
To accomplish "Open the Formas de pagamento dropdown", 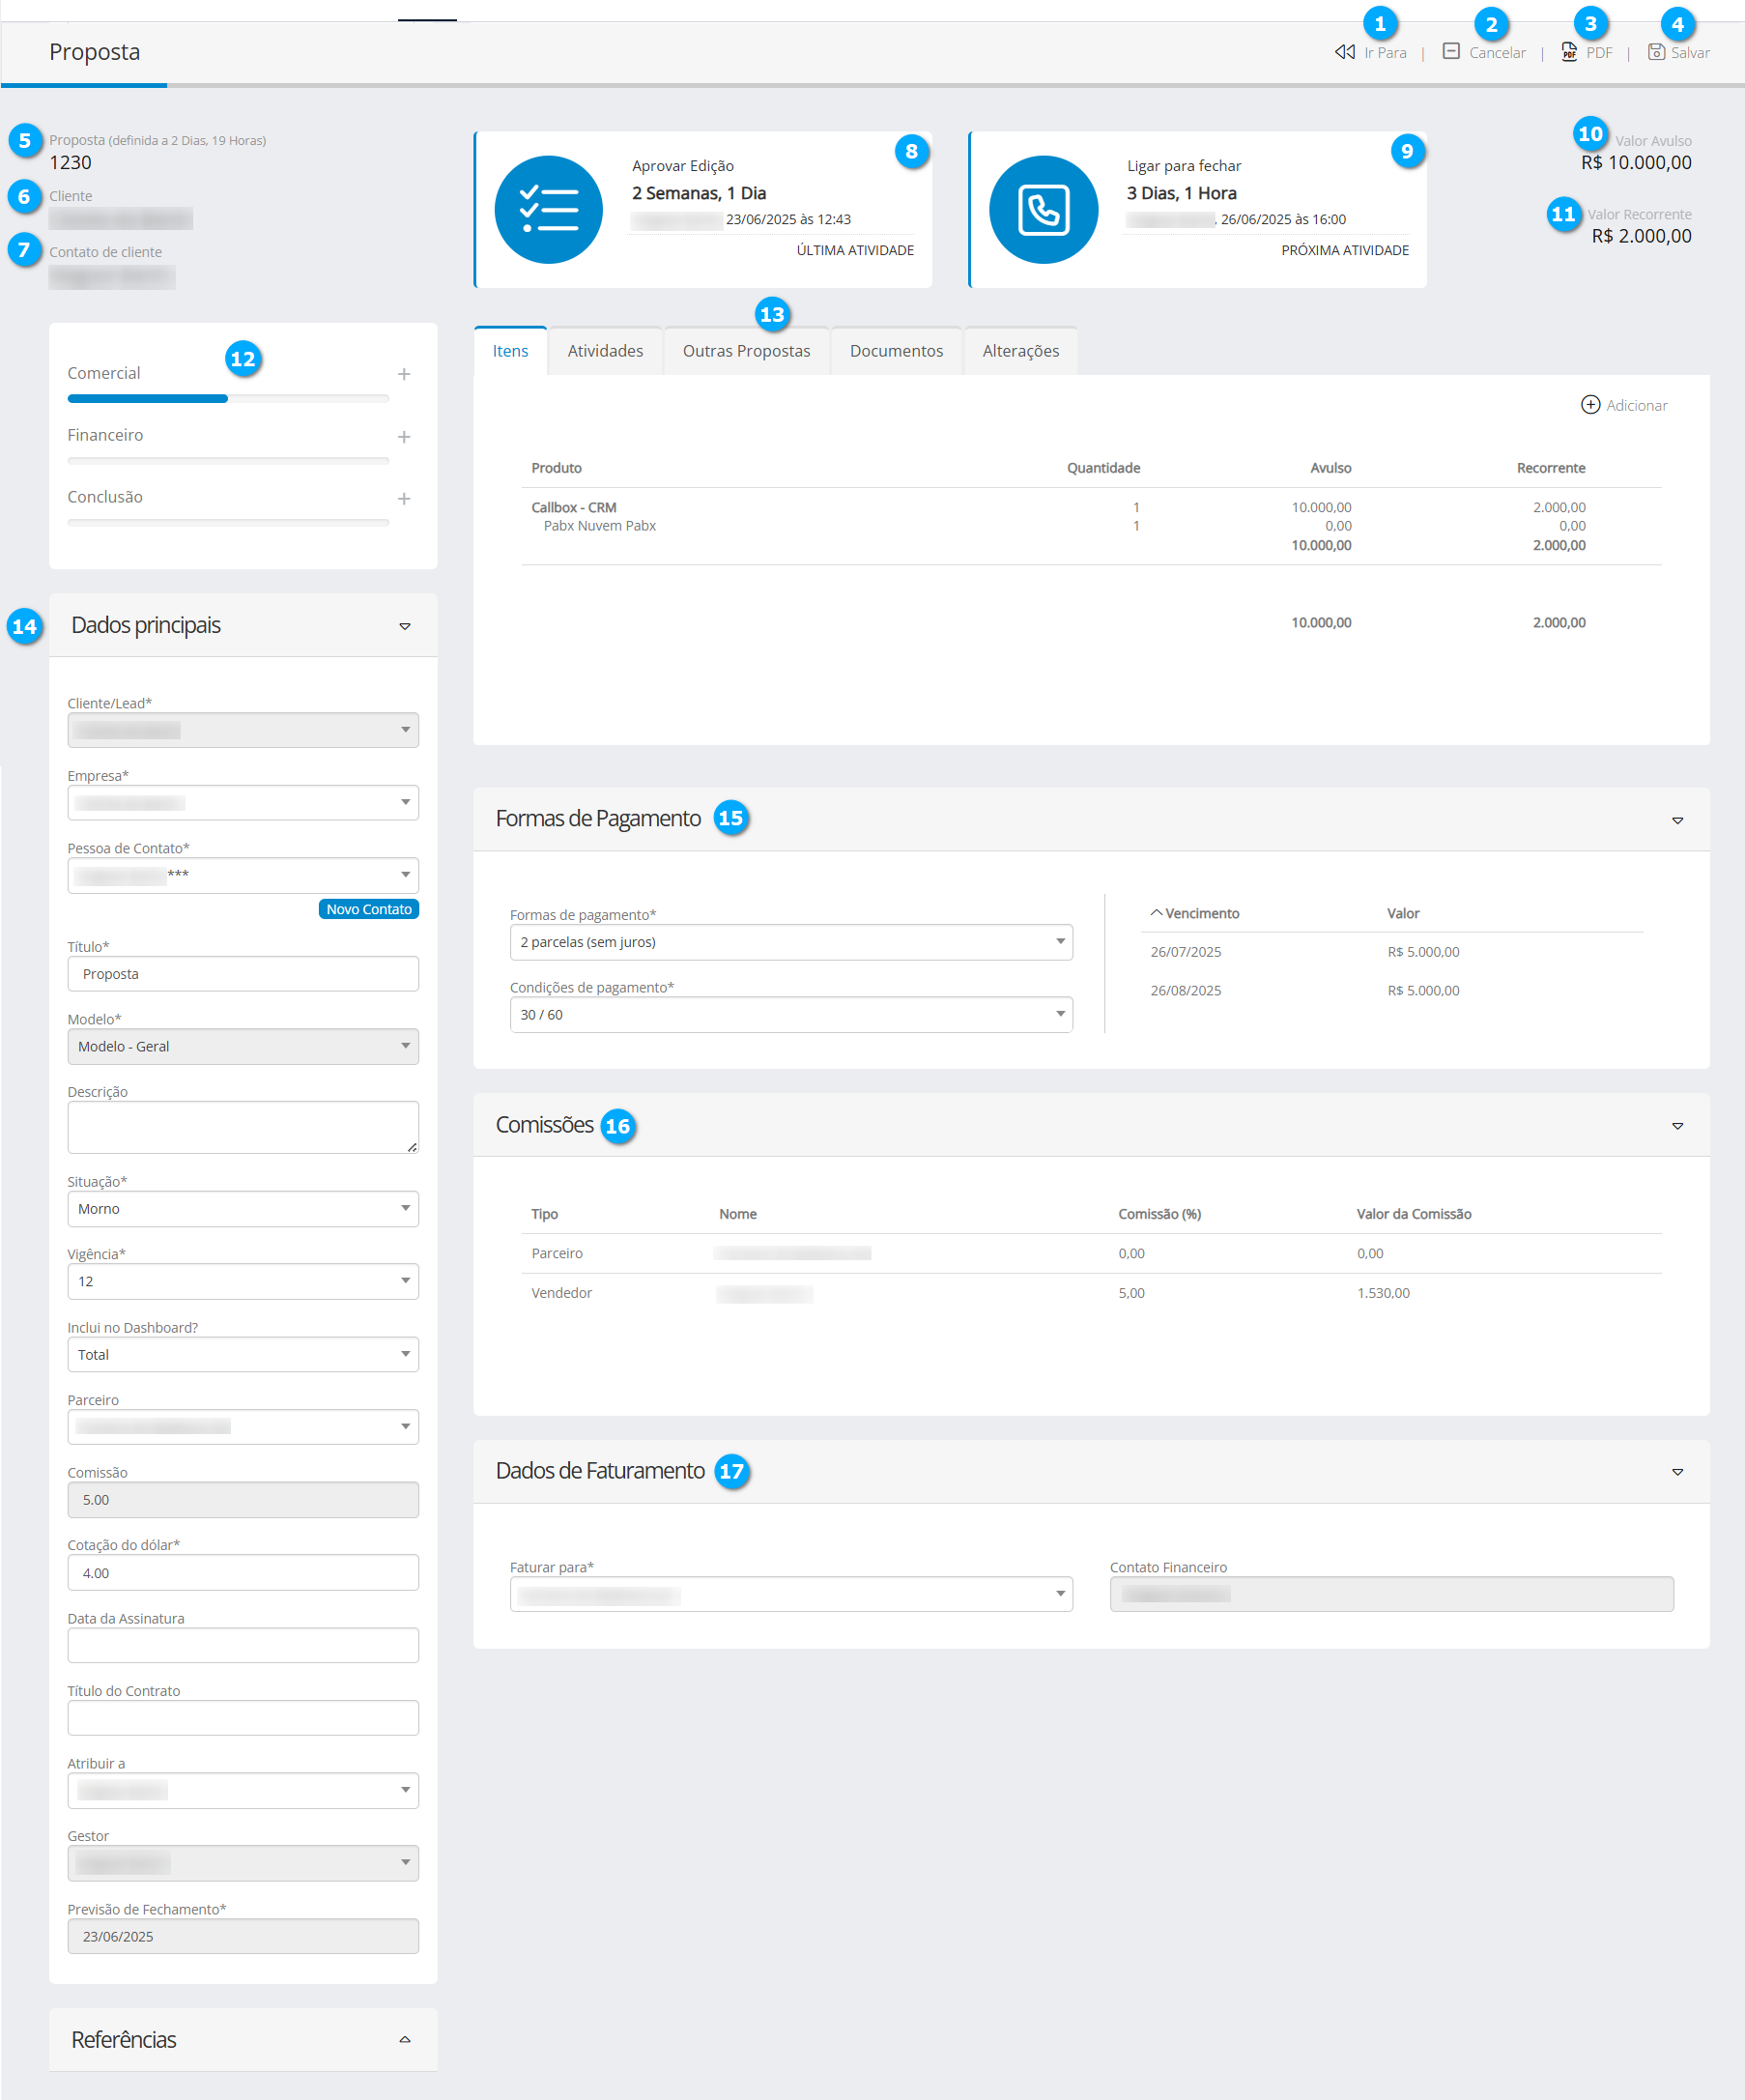I will (x=790, y=942).
